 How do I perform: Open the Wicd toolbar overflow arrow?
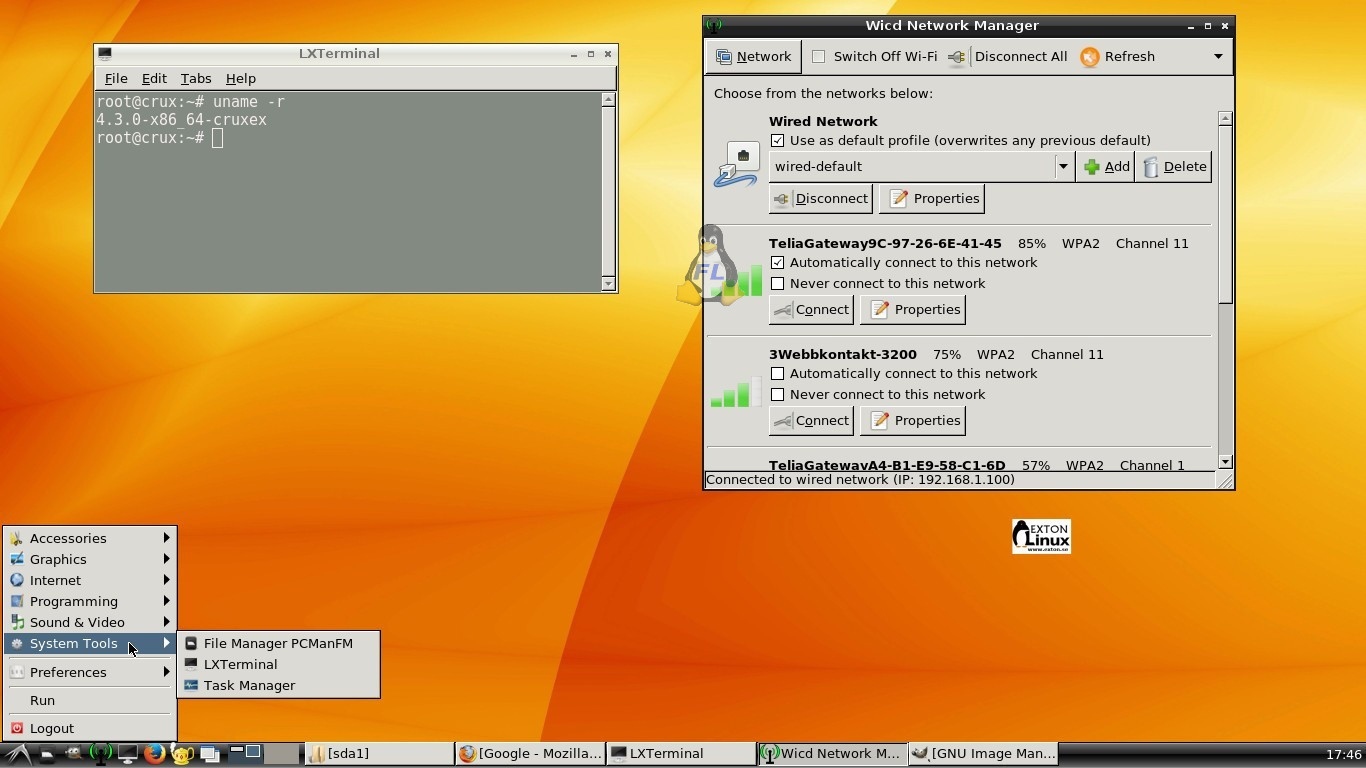(1218, 57)
